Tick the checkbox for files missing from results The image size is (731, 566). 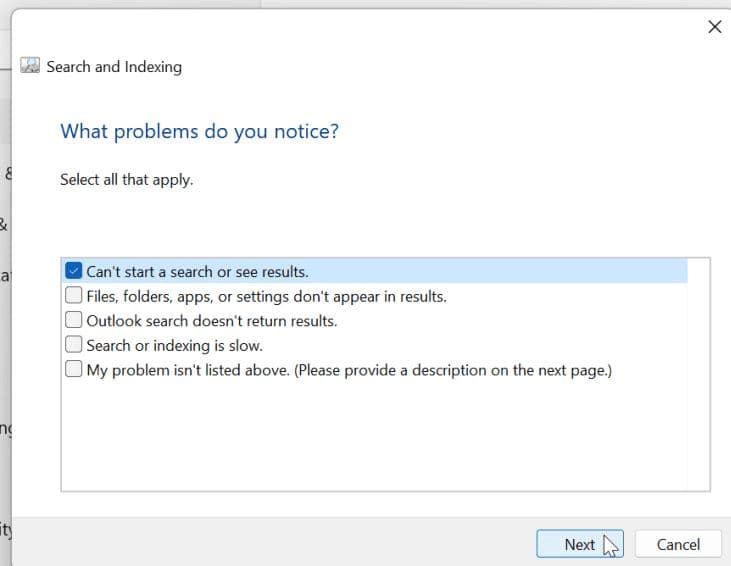point(74,296)
